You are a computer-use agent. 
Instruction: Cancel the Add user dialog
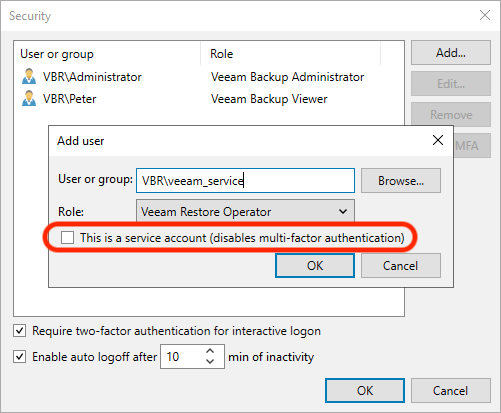(401, 265)
